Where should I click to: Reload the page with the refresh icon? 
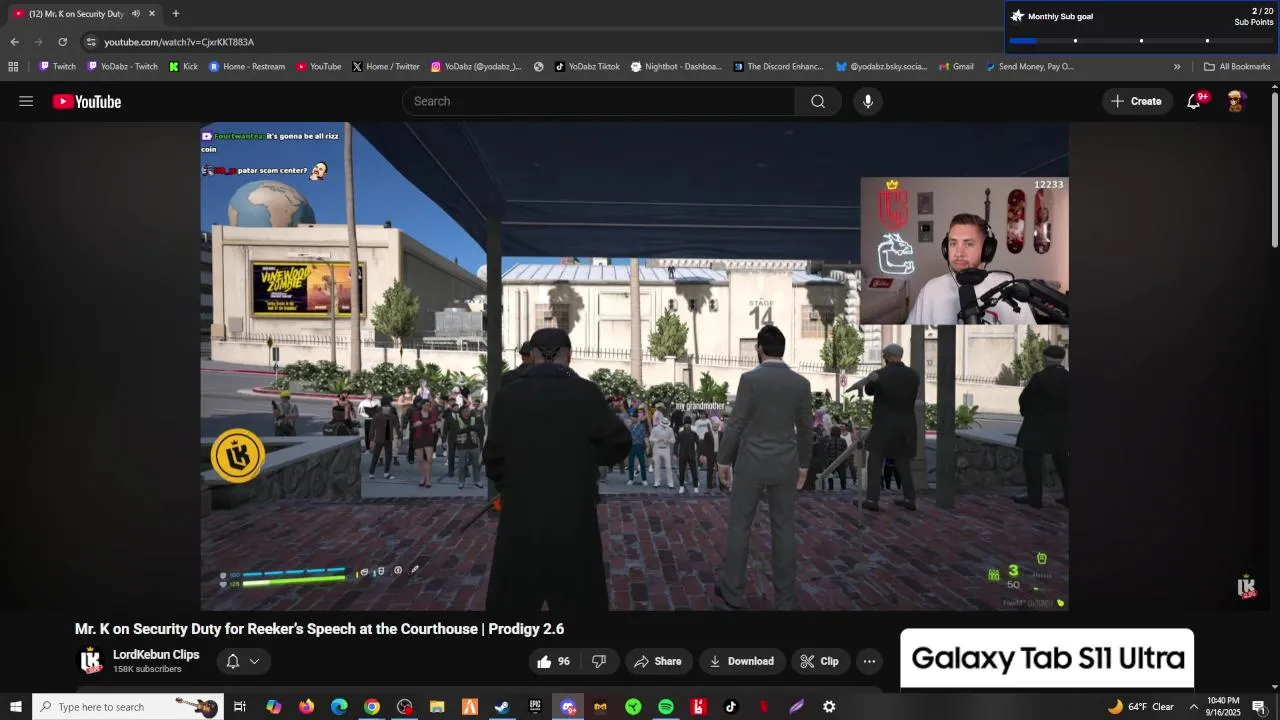coord(62,42)
